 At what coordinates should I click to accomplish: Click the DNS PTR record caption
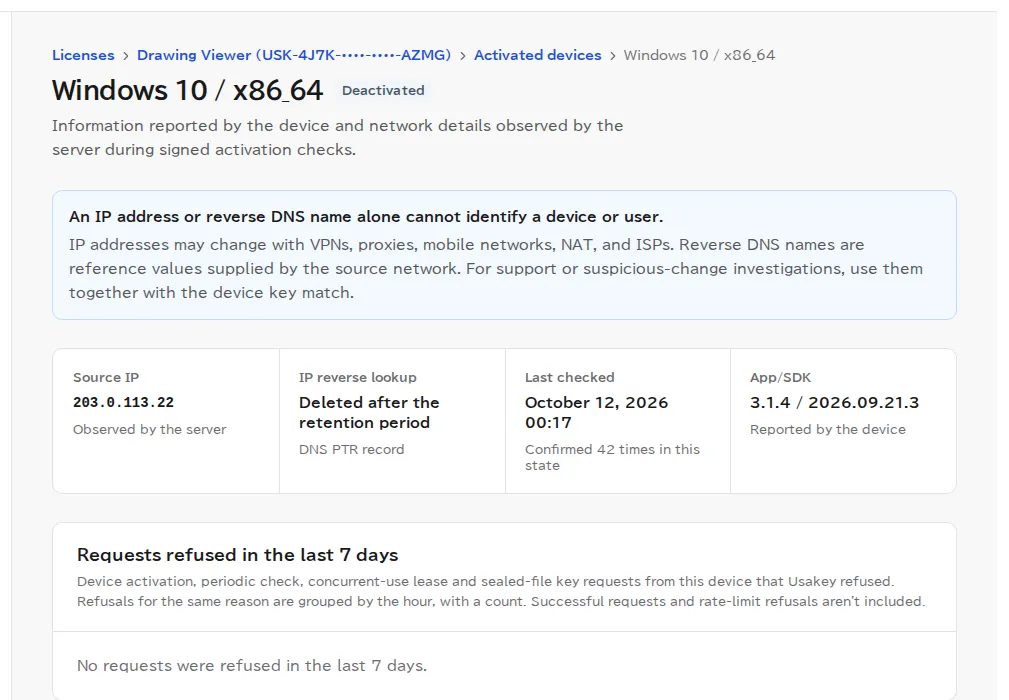click(x=351, y=450)
